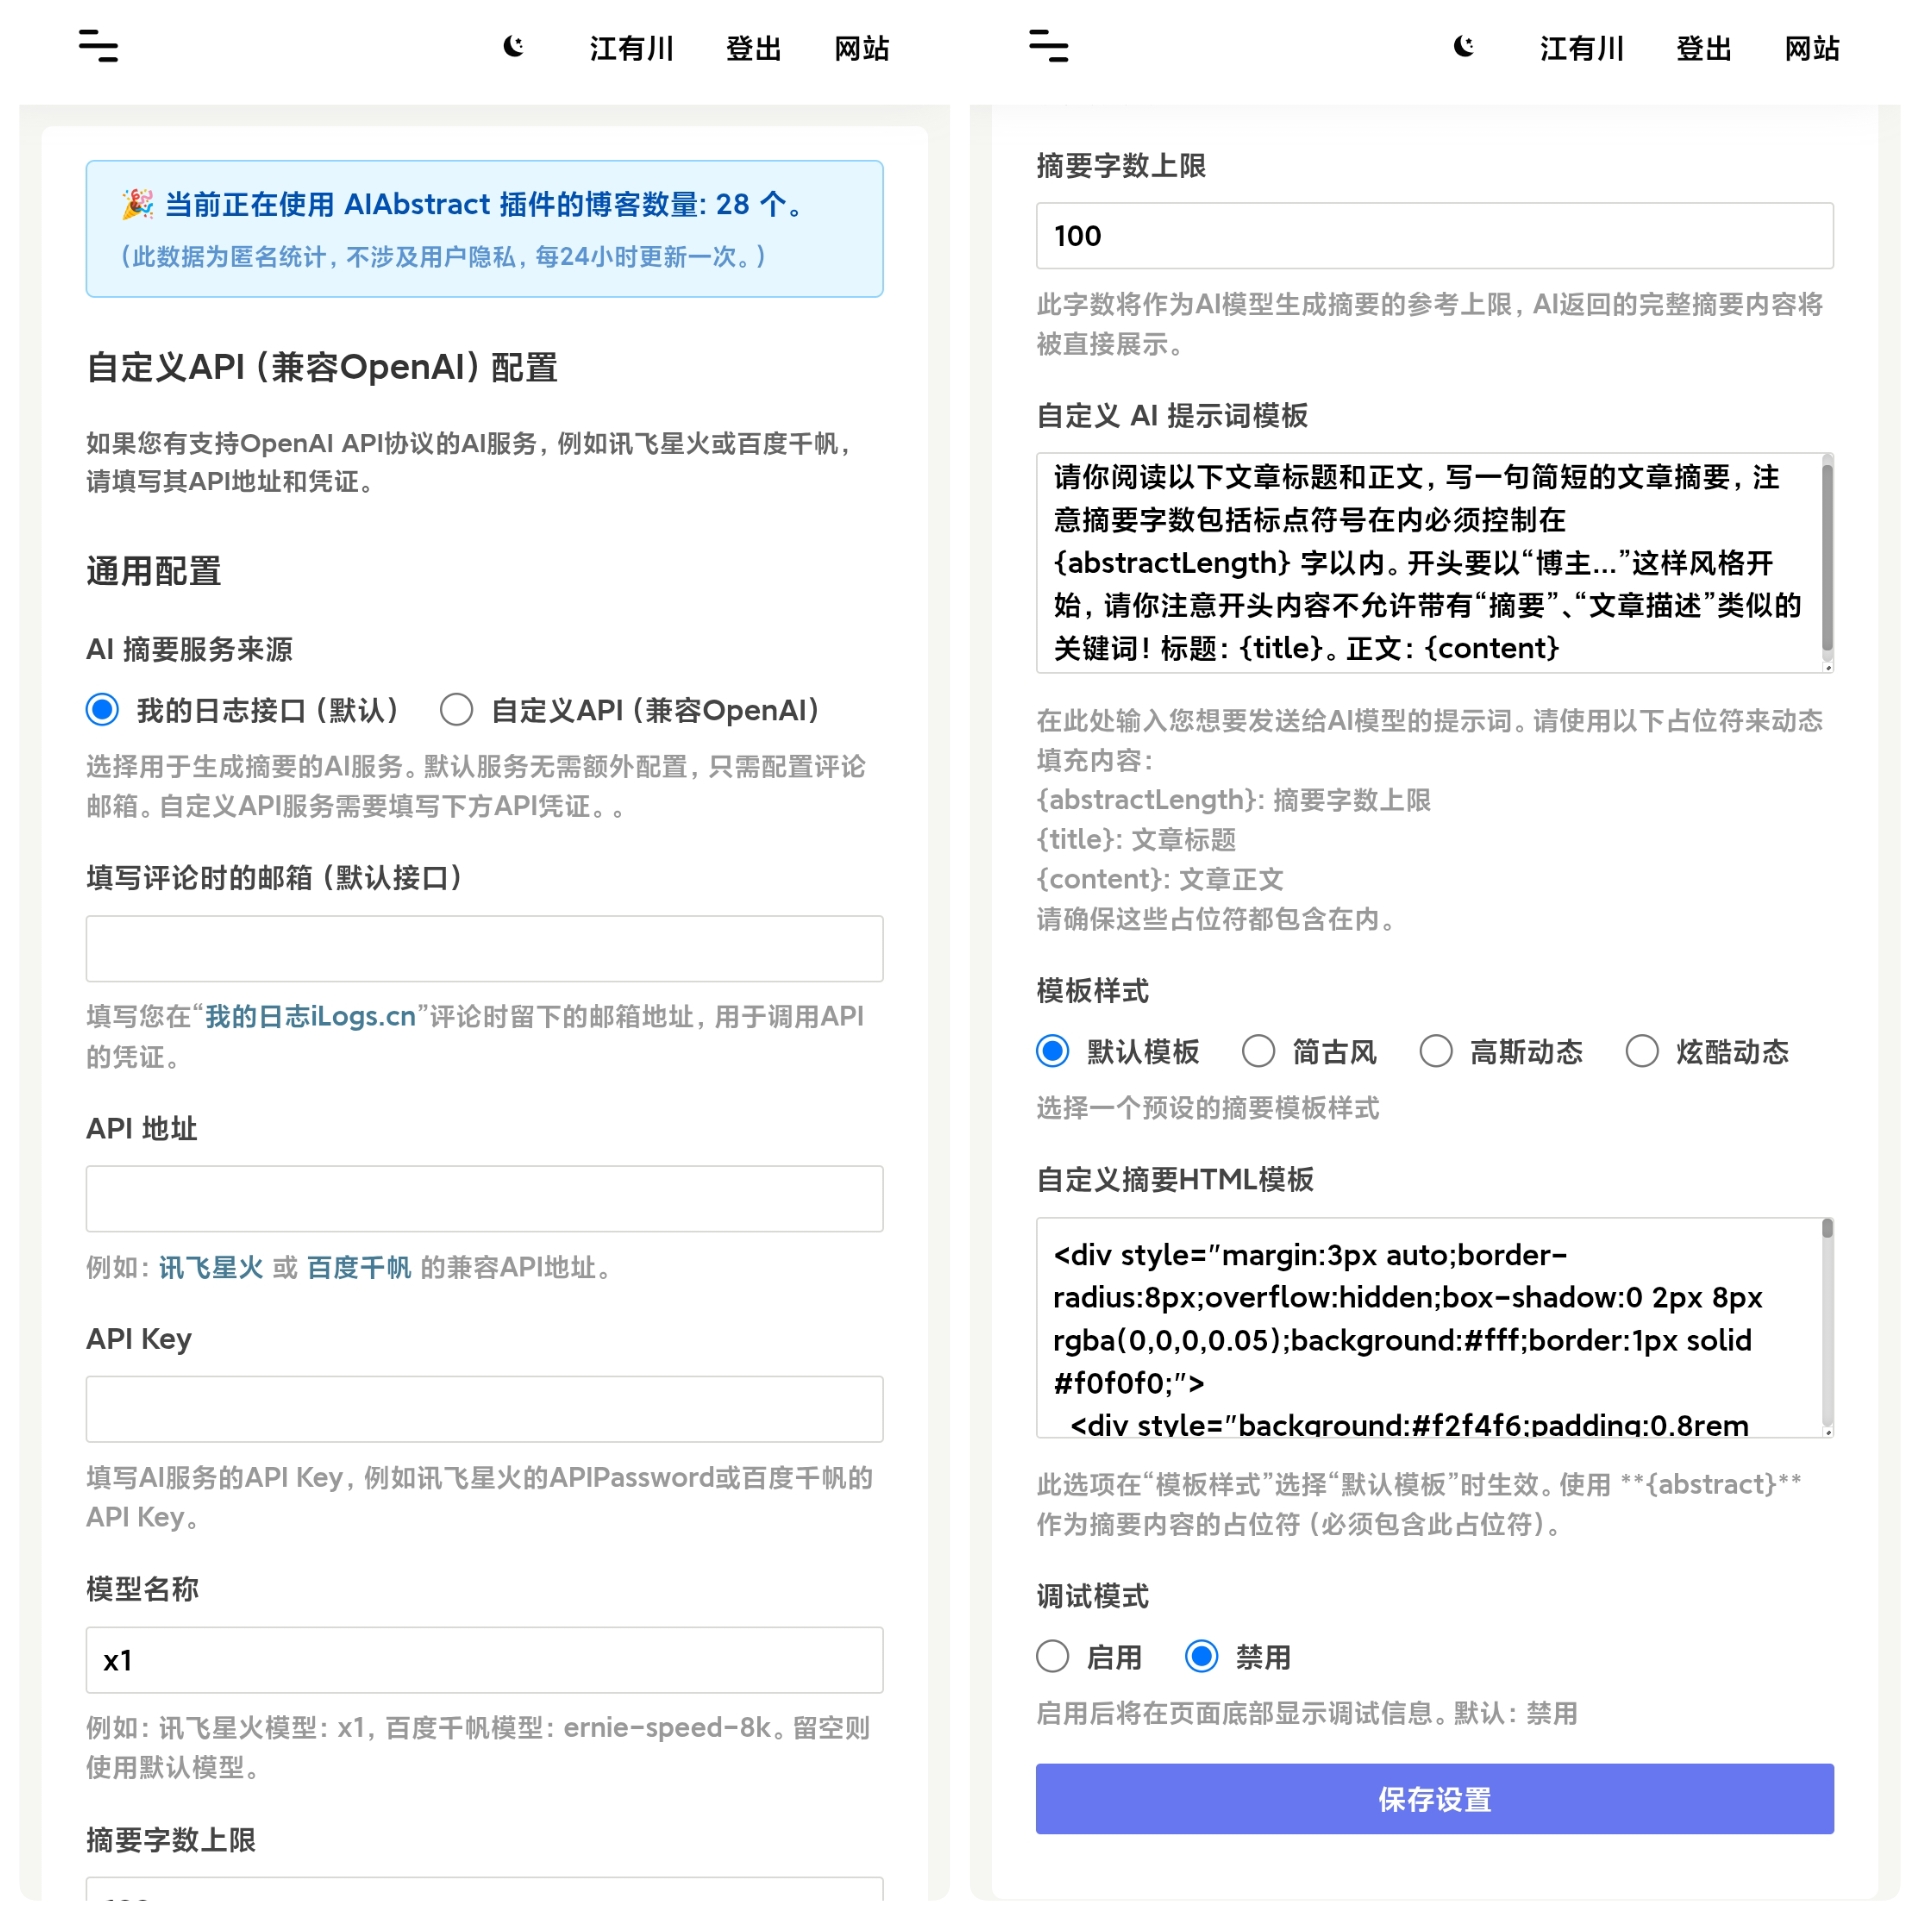Open the hamburger menu in the left panel

coord(98,46)
